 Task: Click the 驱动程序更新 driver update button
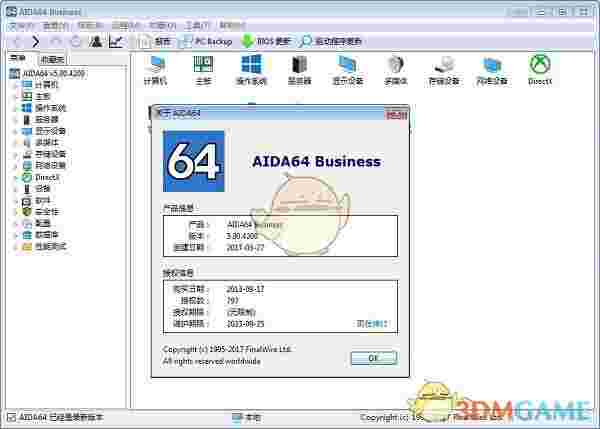coord(331,41)
